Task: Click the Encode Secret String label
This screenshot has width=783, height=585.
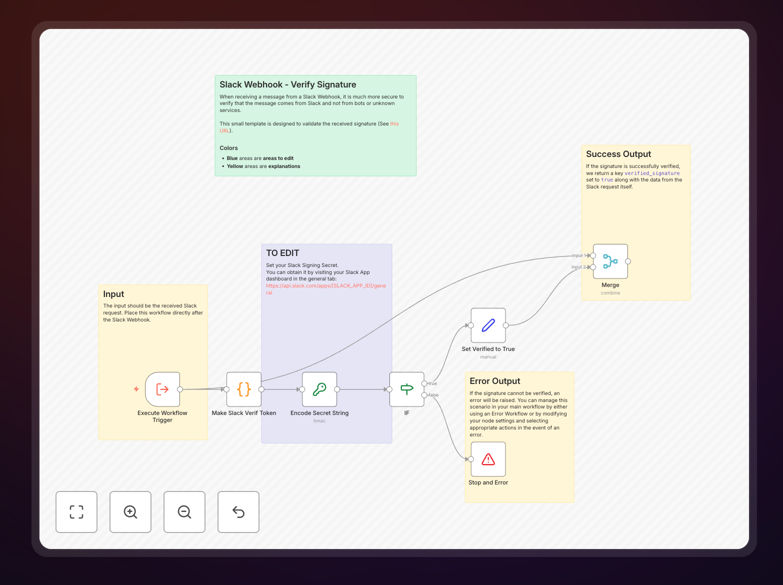Action: click(x=320, y=413)
